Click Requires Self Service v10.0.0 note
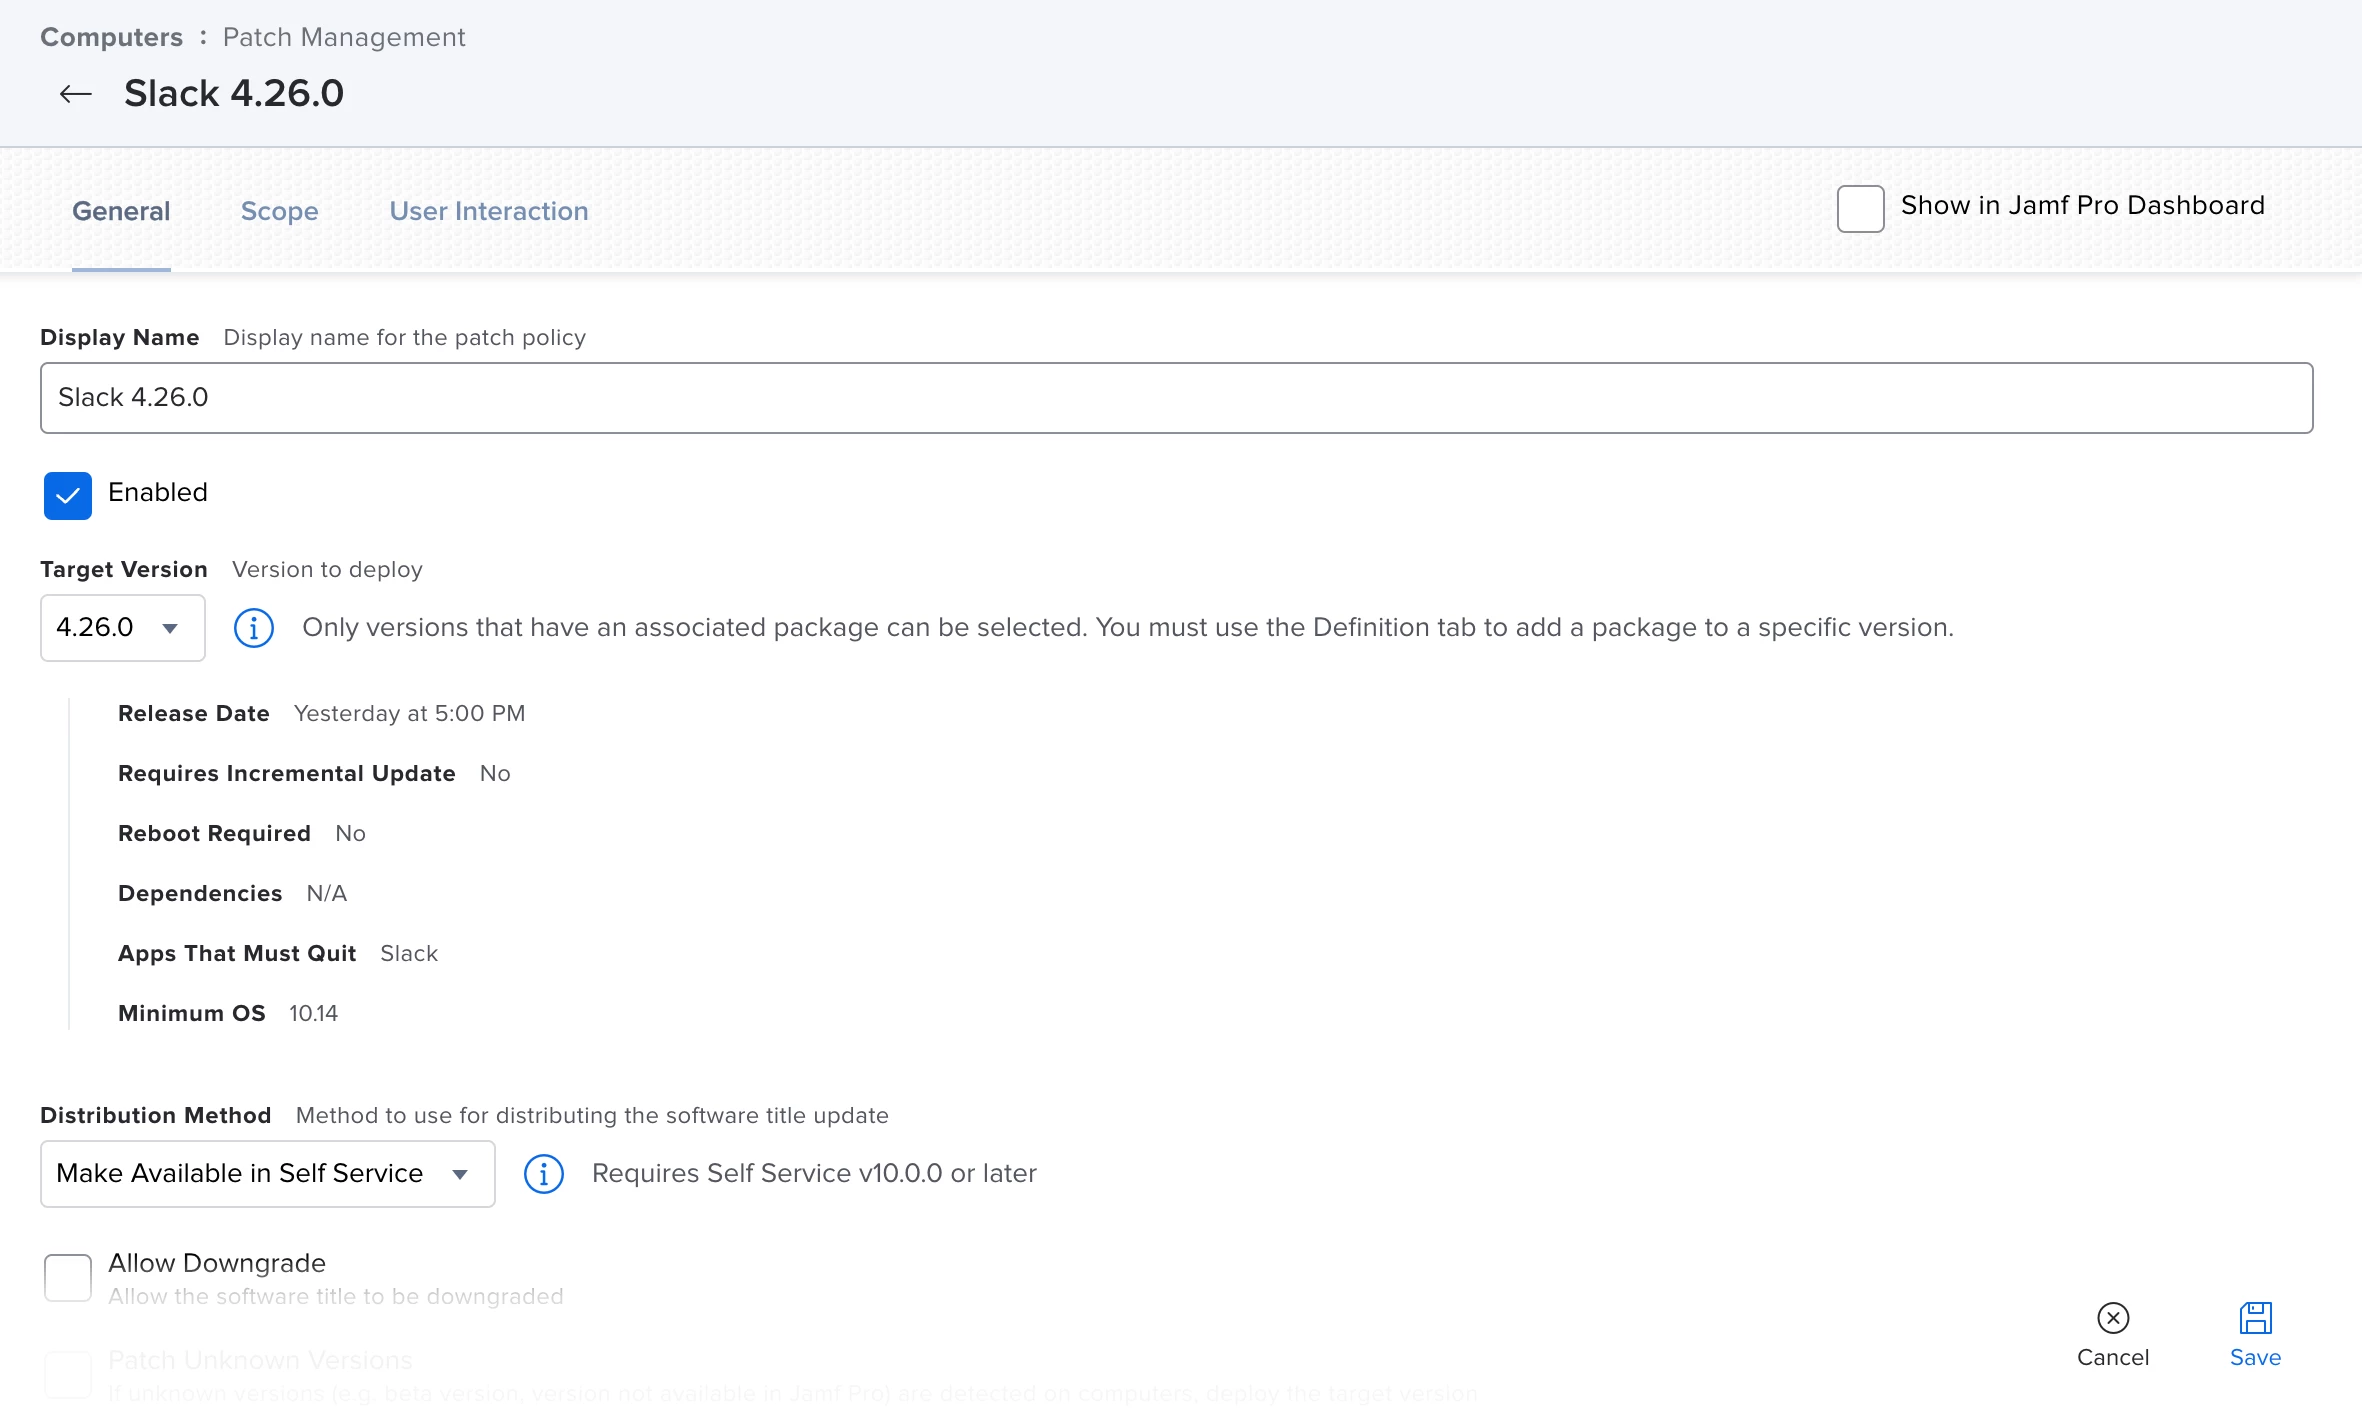 click(x=814, y=1174)
